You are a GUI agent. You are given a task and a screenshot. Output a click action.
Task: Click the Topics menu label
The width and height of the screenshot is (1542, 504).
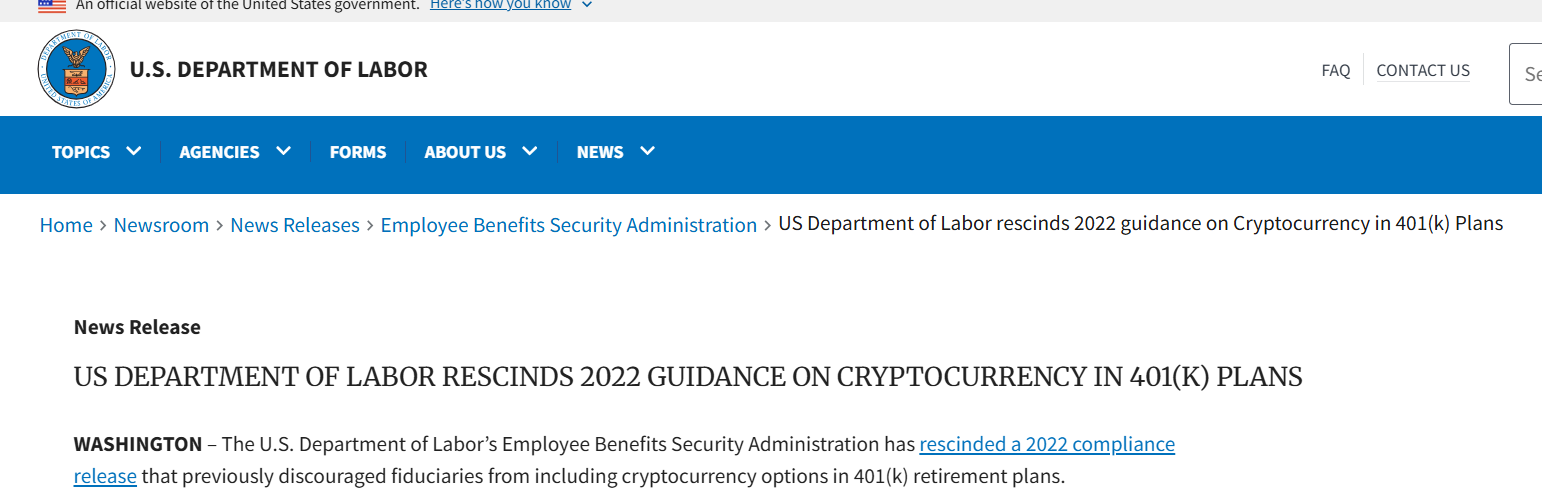[81, 152]
